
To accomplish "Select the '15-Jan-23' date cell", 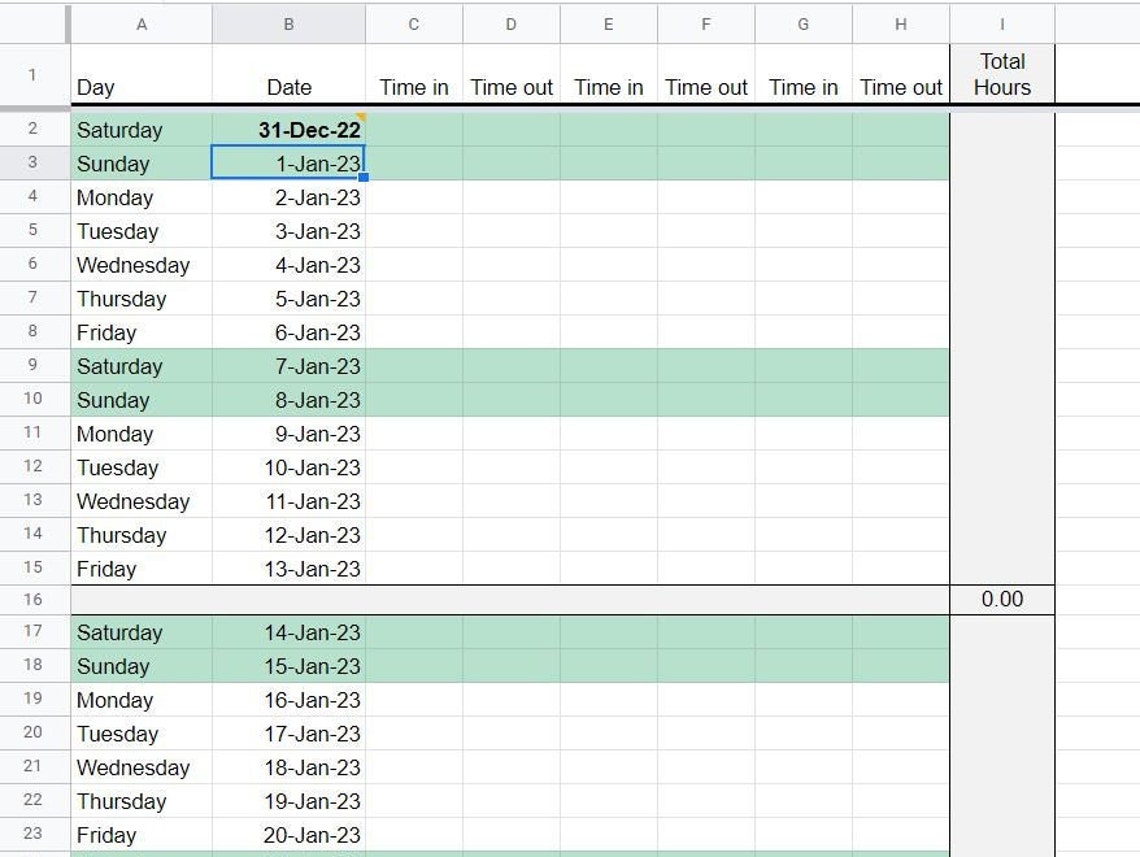I will tap(289, 665).
